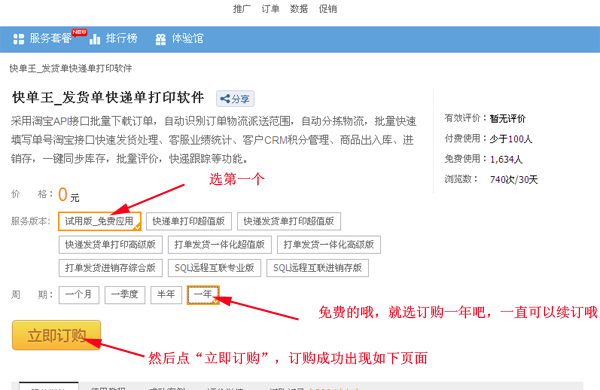Viewport: 600px width, 390px height.
Task: Select the 试用版_免费应用 service version
Action: [x=99, y=221]
